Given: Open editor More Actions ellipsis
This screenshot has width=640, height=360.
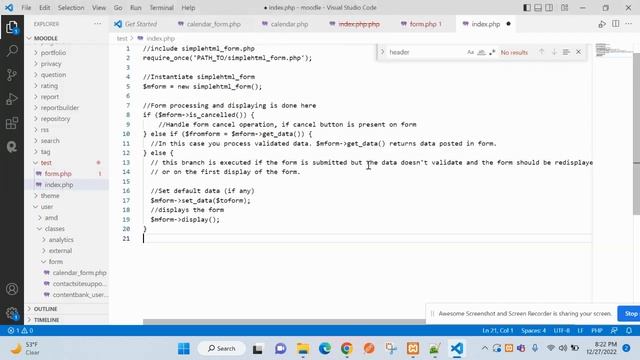Looking at the screenshot, I should (629, 24).
